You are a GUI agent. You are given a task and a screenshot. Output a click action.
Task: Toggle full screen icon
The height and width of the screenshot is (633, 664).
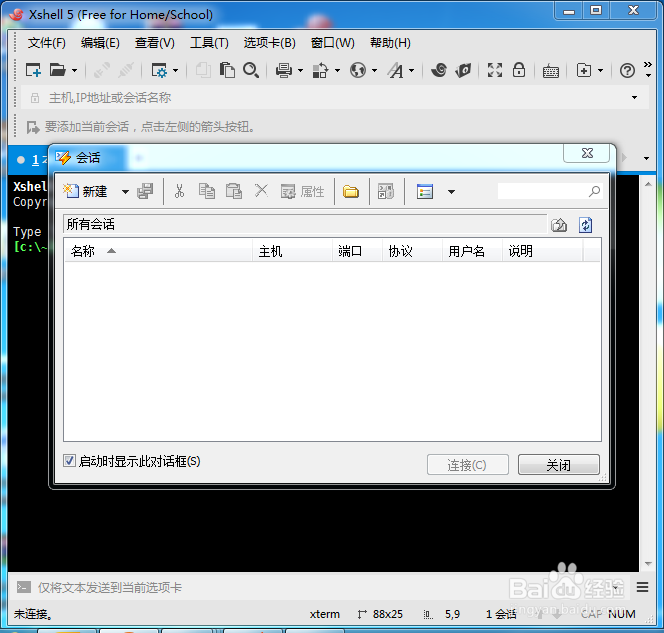click(x=495, y=70)
